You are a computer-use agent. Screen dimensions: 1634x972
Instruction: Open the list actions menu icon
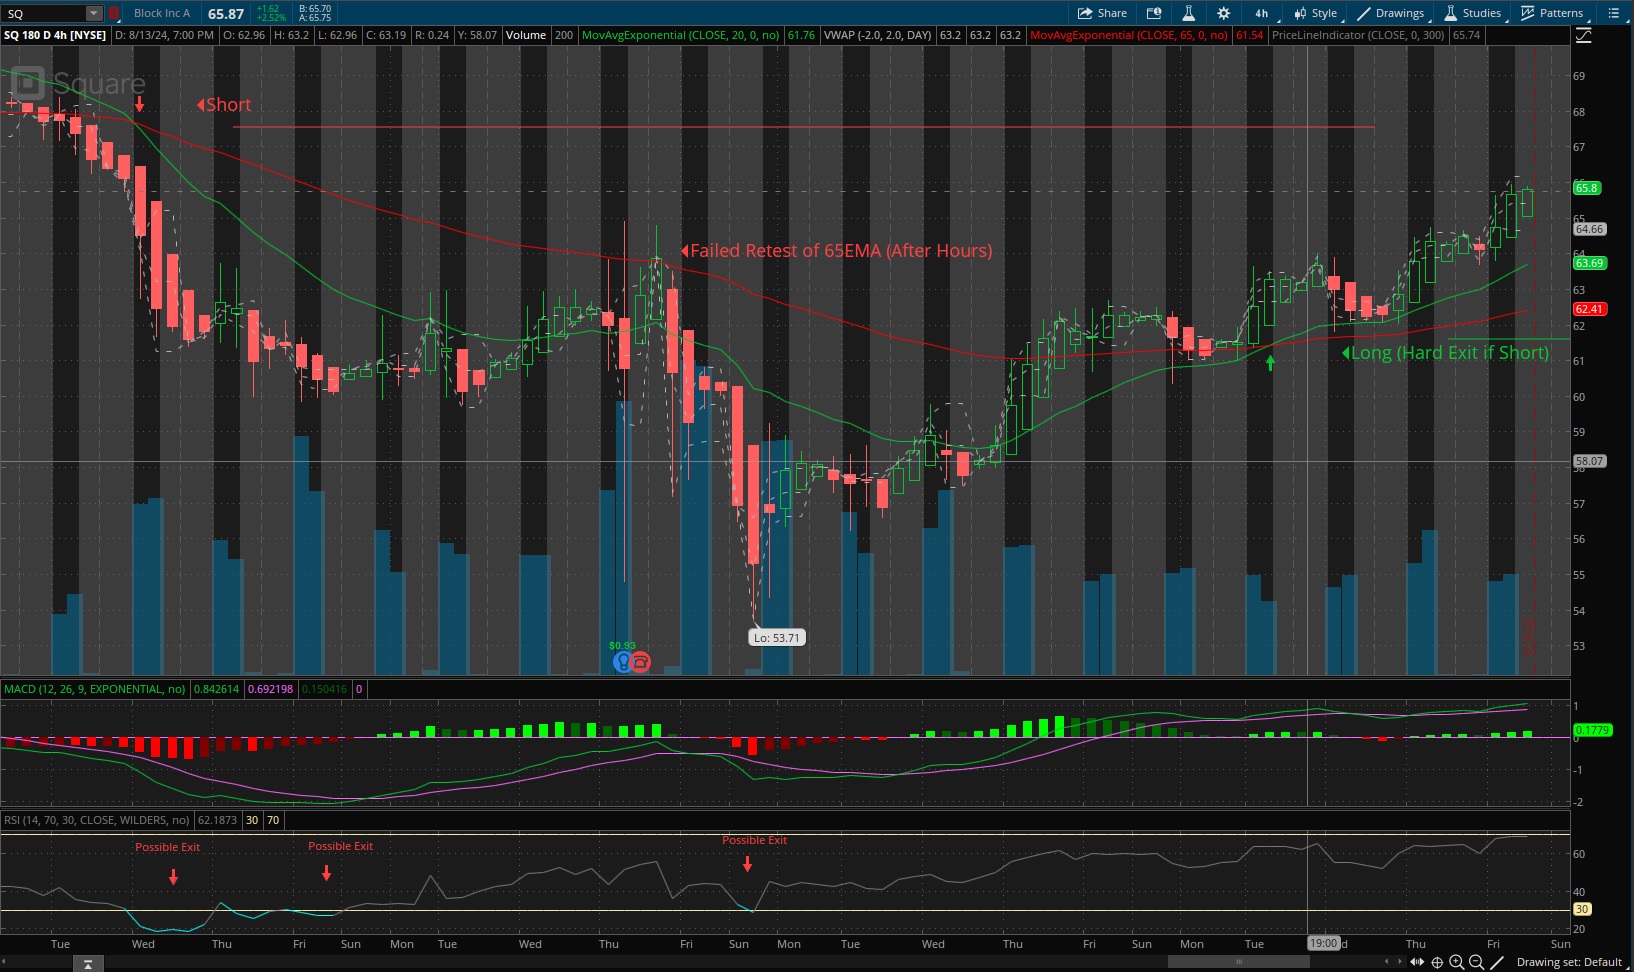click(x=1613, y=13)
